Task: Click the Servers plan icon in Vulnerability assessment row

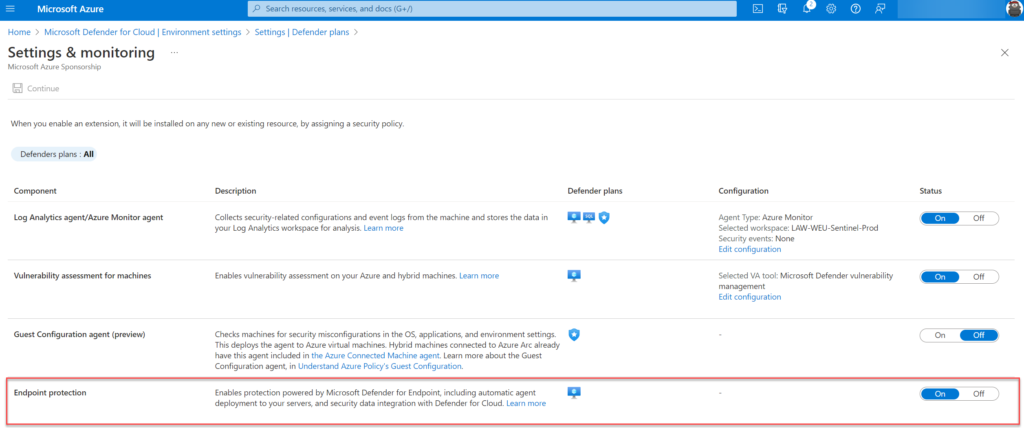Action: 574,276
